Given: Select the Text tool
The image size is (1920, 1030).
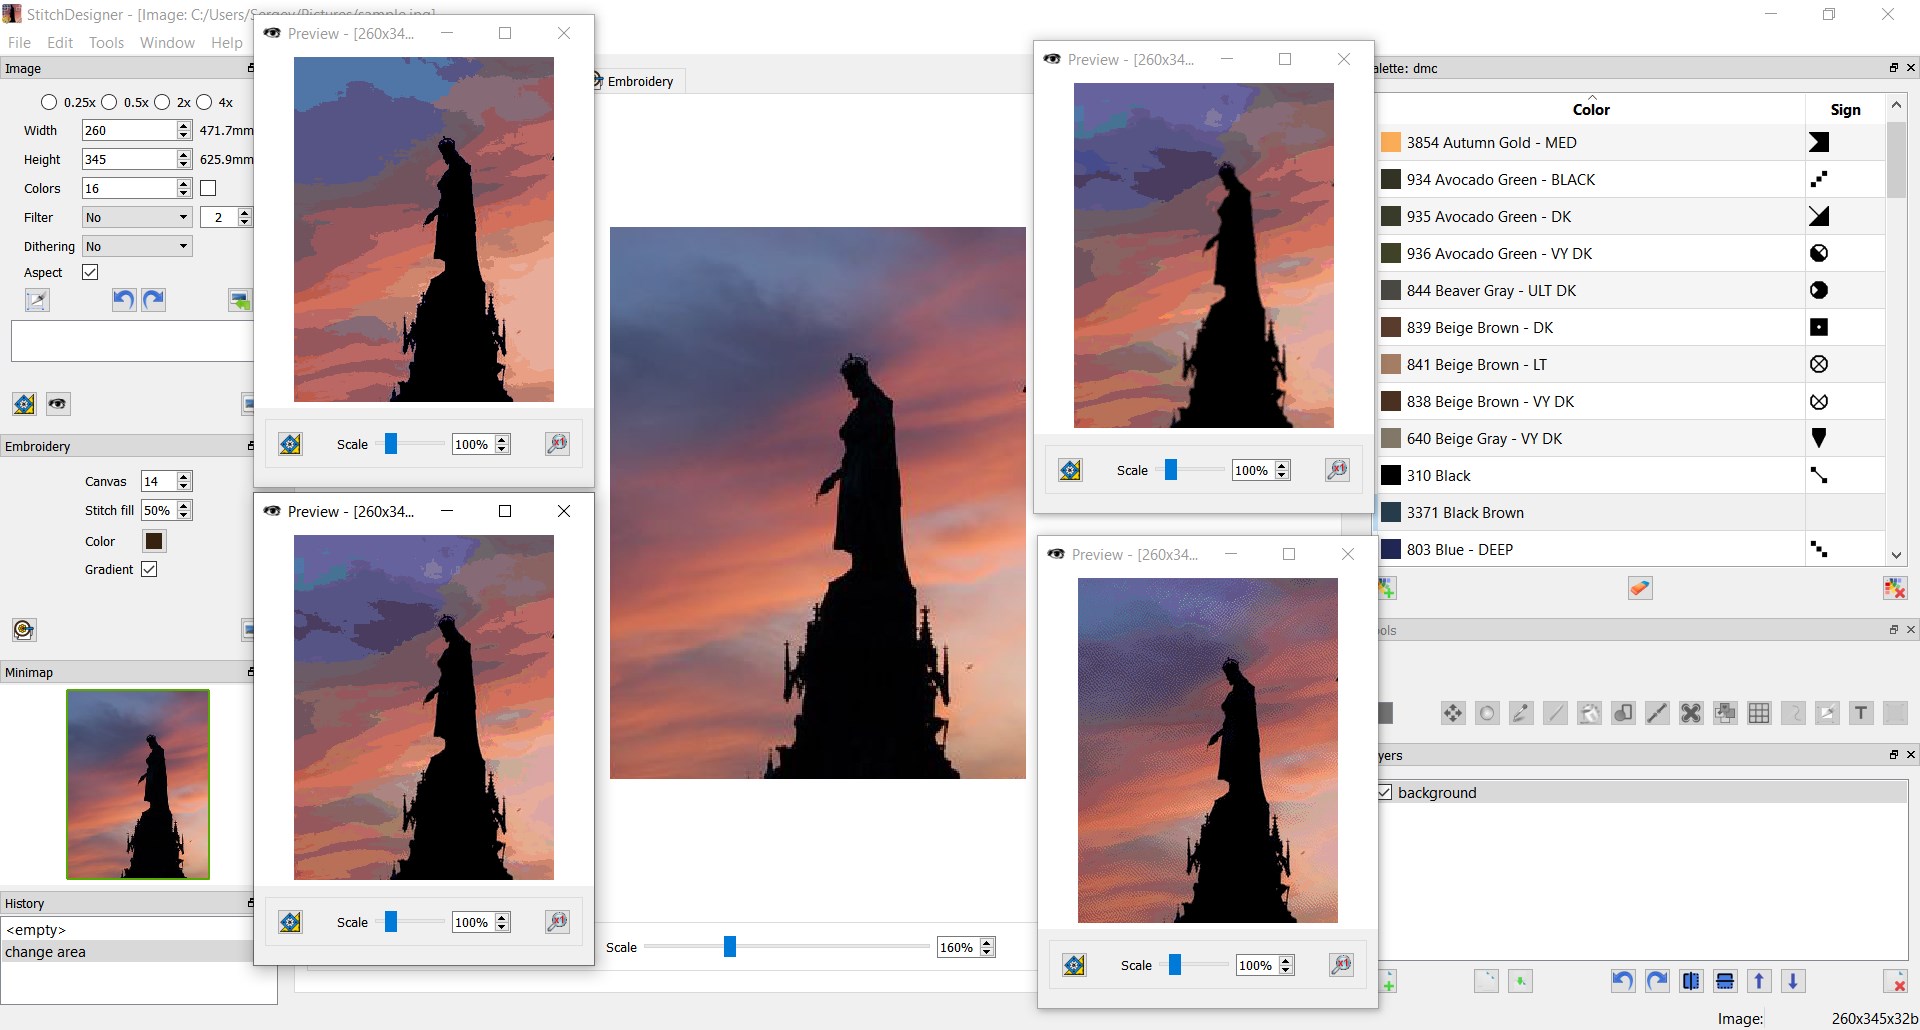Looking at the screenshot, I should point(1862,714).
